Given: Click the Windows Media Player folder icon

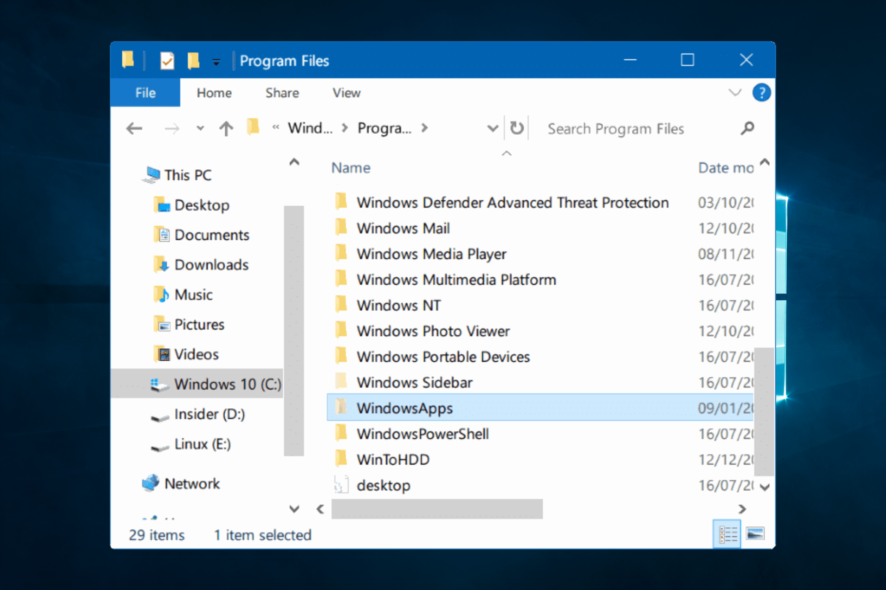Looking at the screenshot, I should [x=341, y=253].
